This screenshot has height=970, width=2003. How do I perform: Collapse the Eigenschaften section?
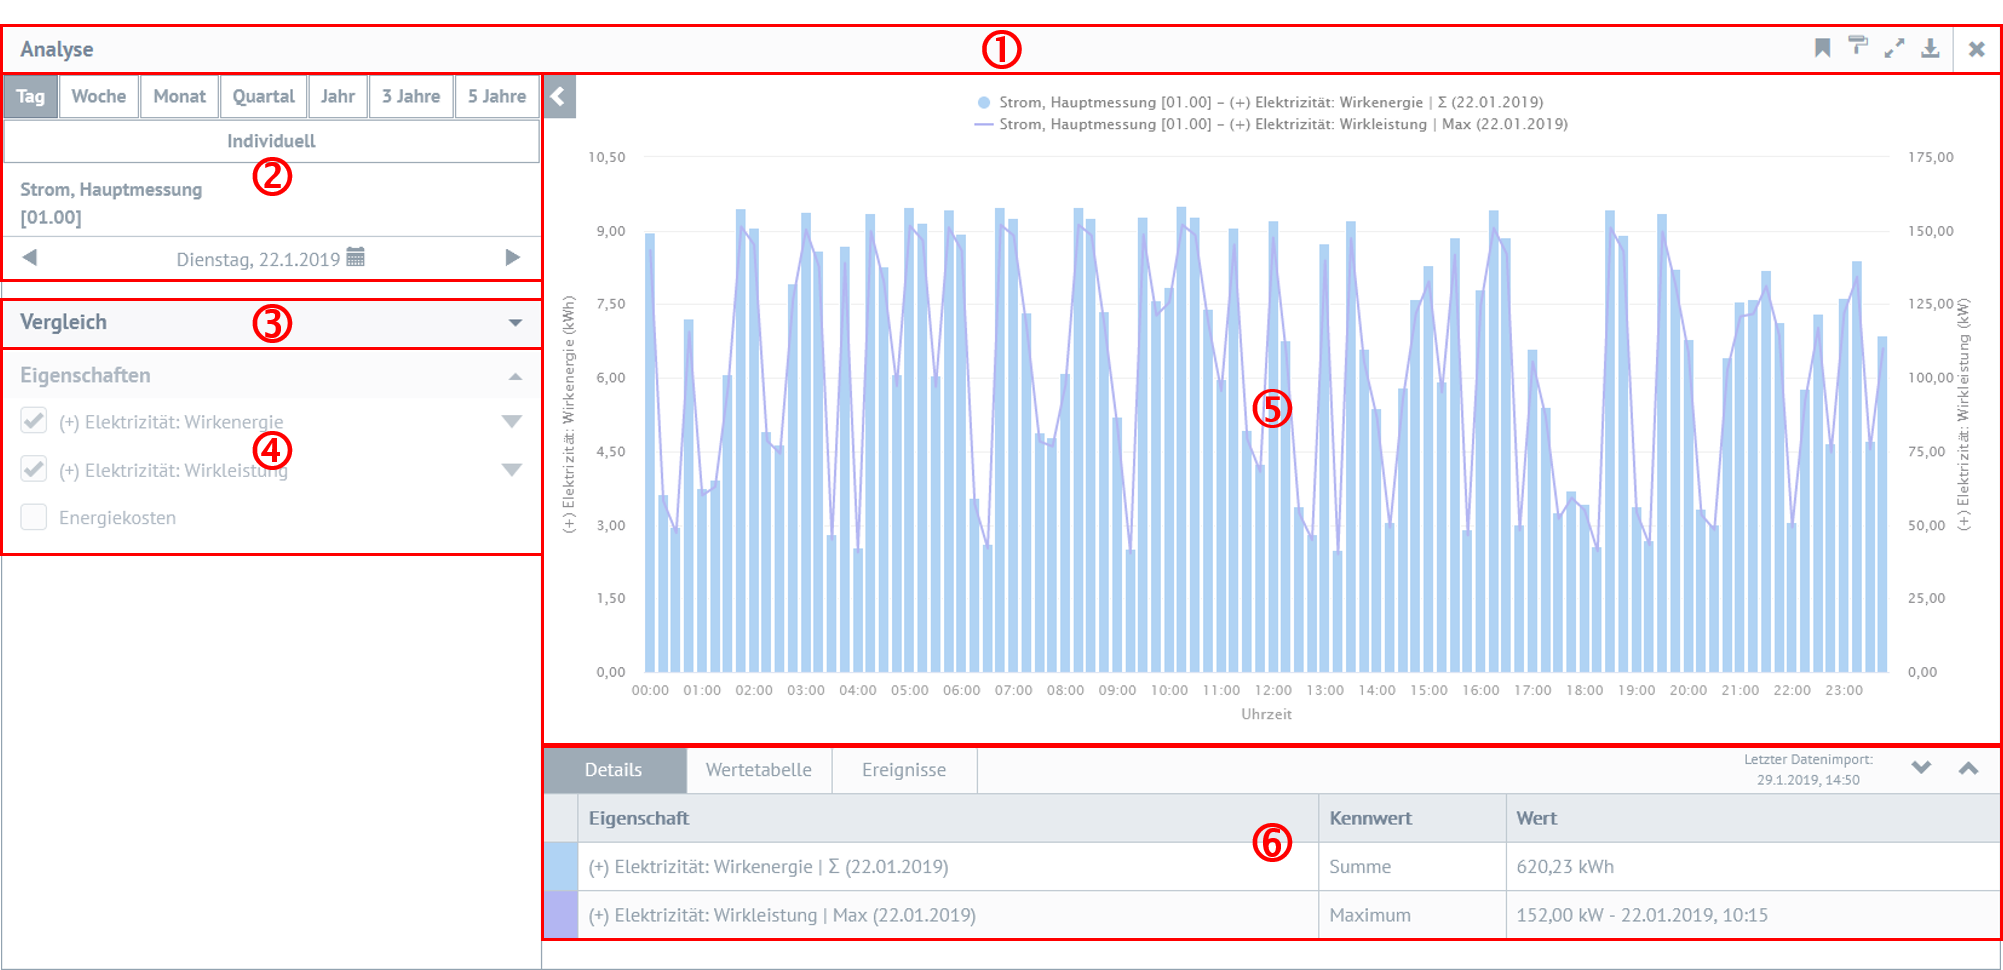pyautogui.click(x=515, y=376)
